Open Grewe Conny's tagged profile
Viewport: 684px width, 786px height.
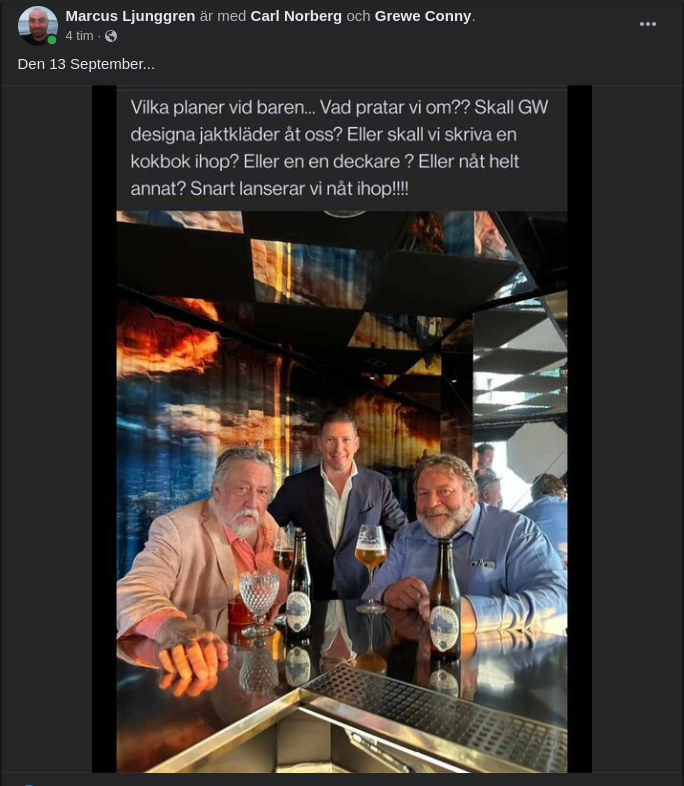423,16
